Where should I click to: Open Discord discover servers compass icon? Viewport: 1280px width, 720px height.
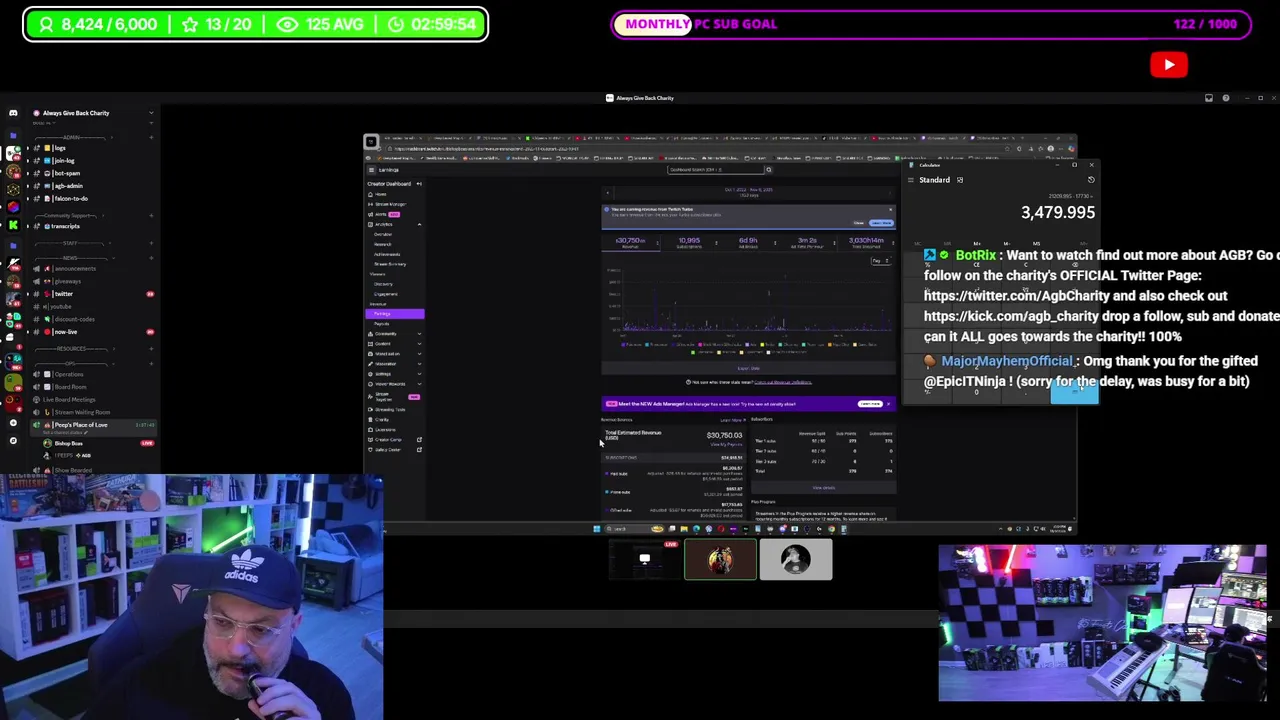coord(13,441)
